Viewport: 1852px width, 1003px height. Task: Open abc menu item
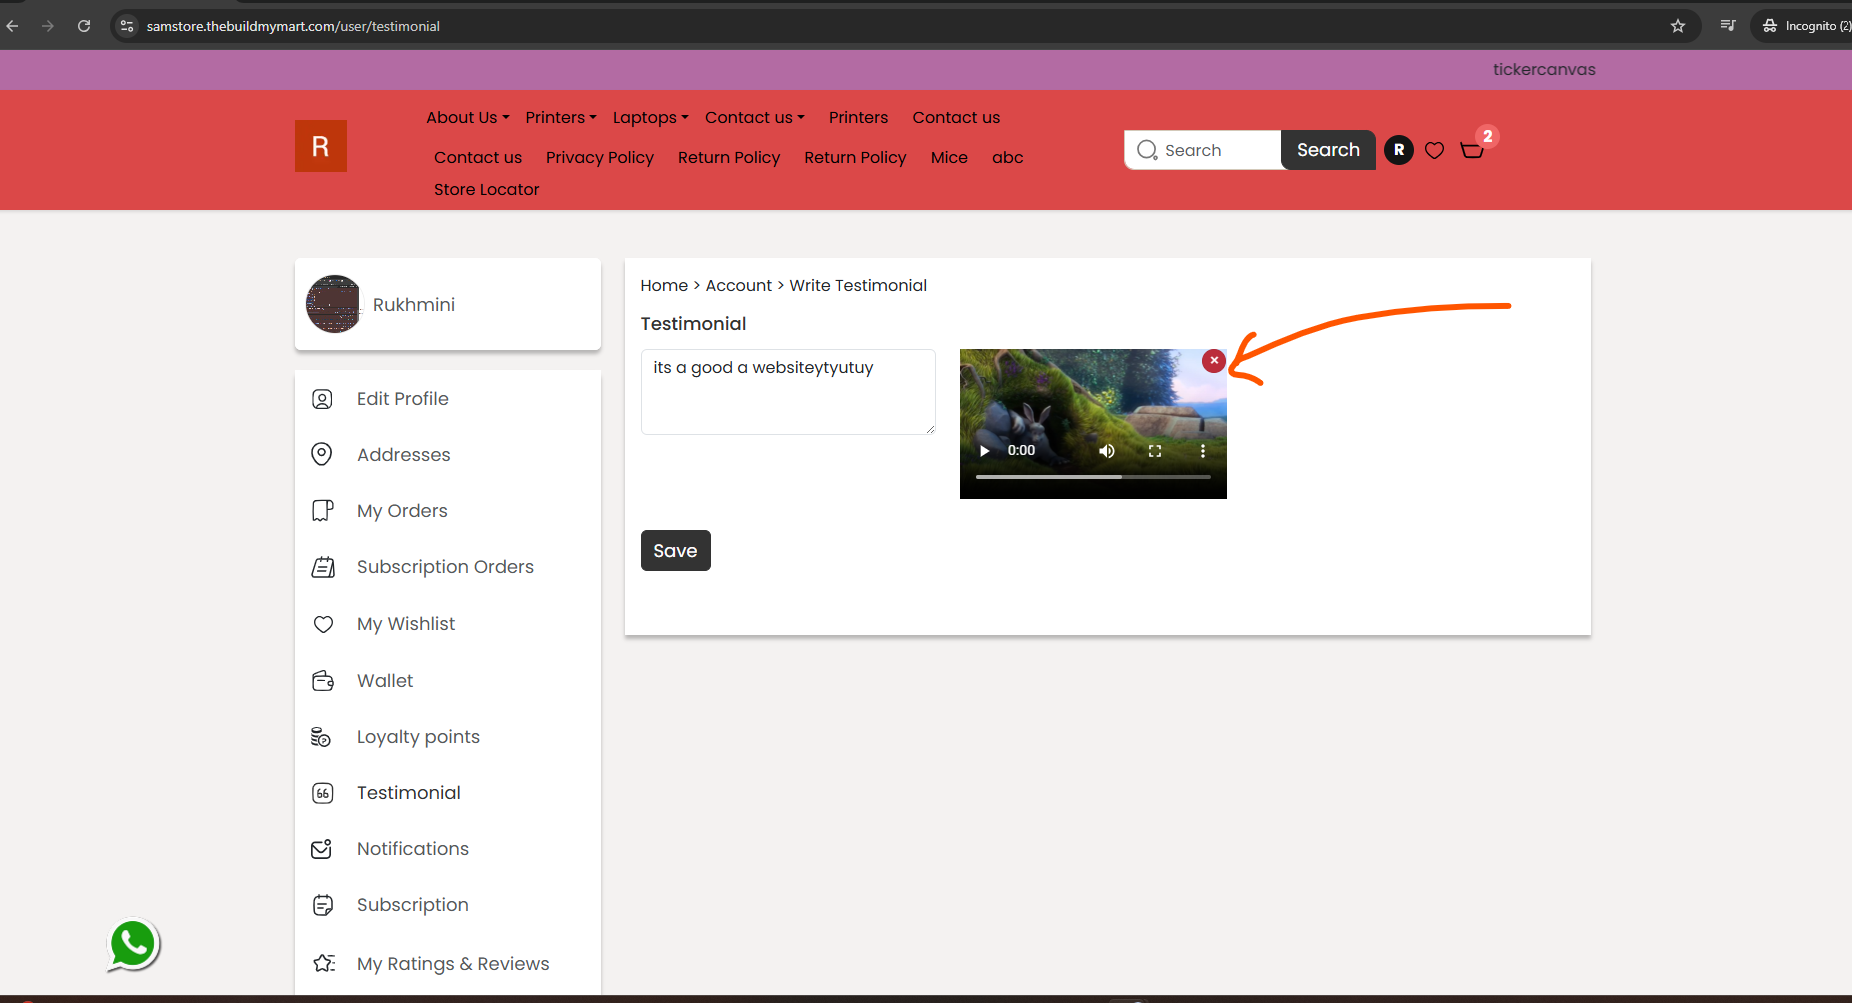pyautogui.click(x=1008, y=158)
